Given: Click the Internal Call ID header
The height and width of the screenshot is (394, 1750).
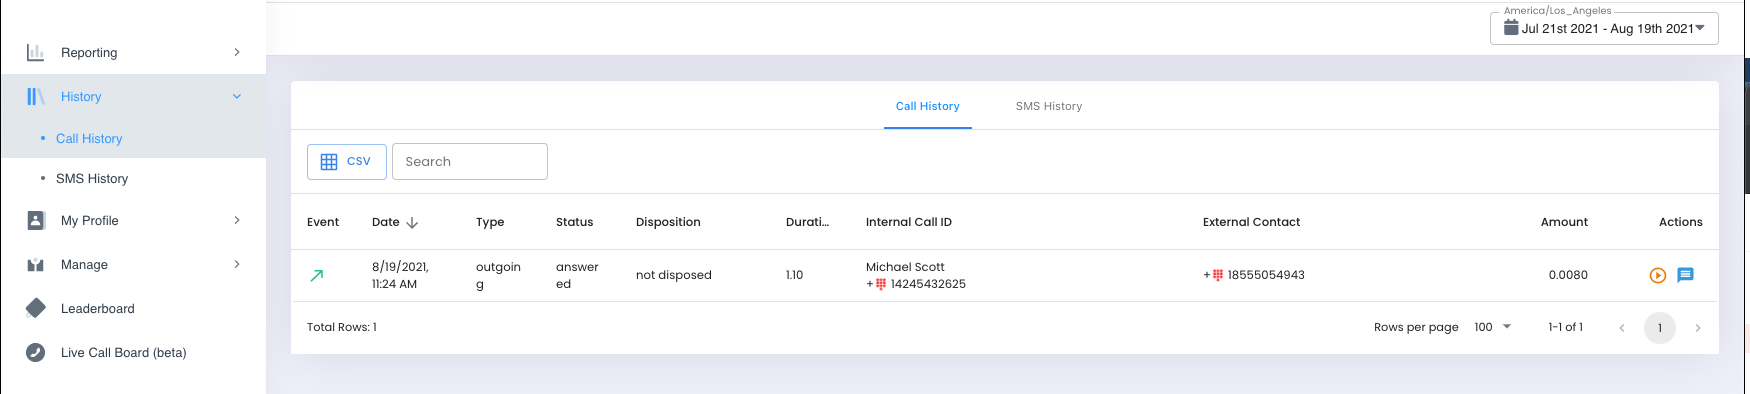Looking at the screenshot, I should coord(909,222).
